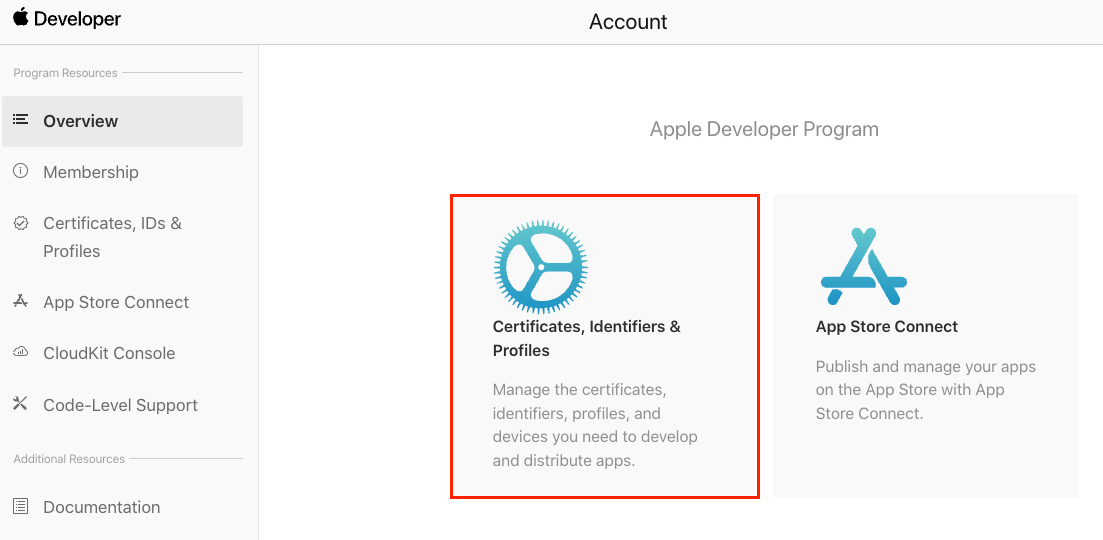Viewport: 1103px width, 540px height.
Task: Click the Code-Level Support tools icon
Action: click(x=21, y=404)
